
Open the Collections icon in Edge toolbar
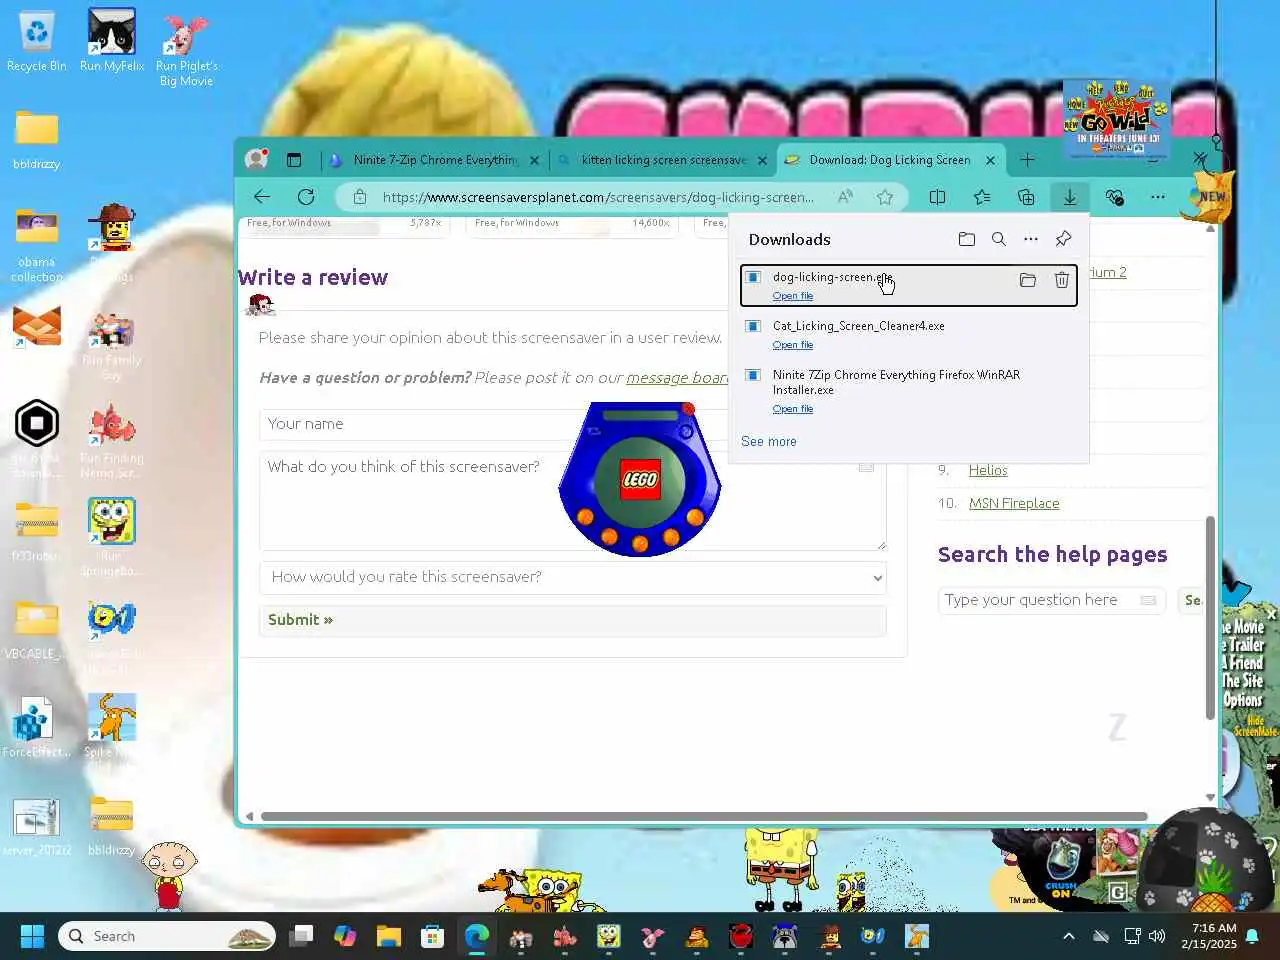tap(1026, 197)
